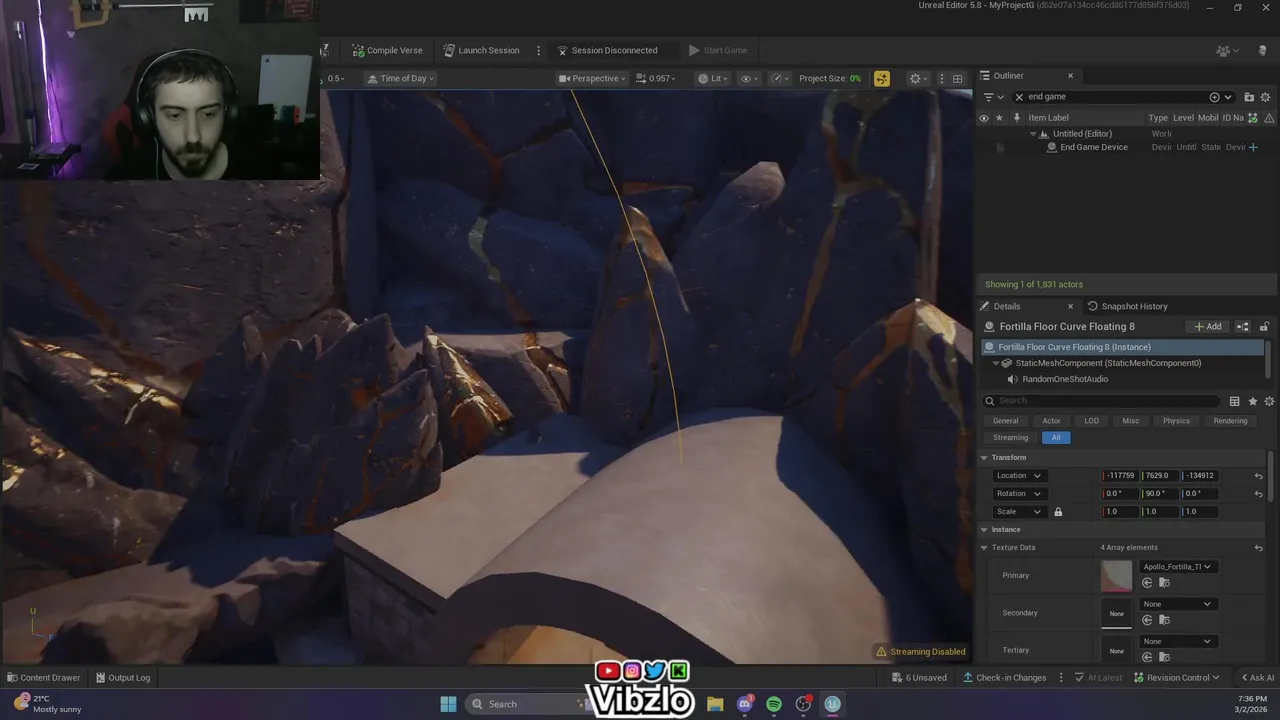
Task: Reset Rotation to default arrow
Action: click(1258, 494)
